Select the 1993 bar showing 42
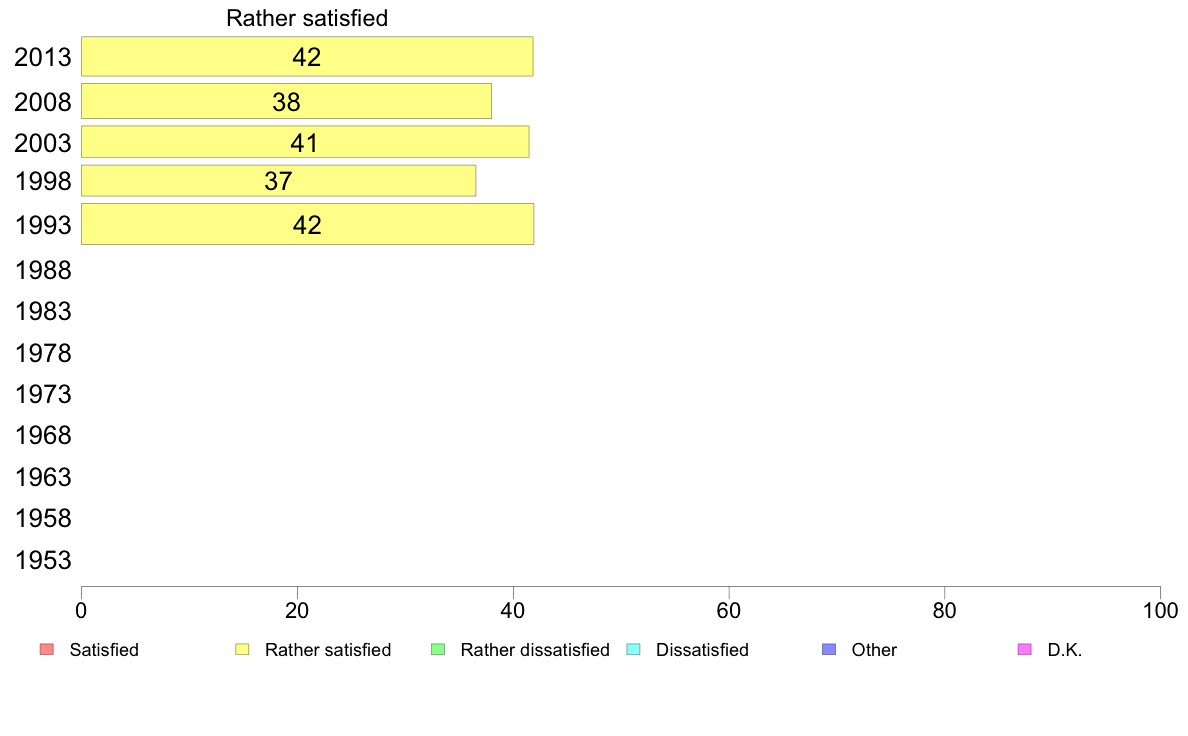1188x736 pixels. [x=308, y=224]
